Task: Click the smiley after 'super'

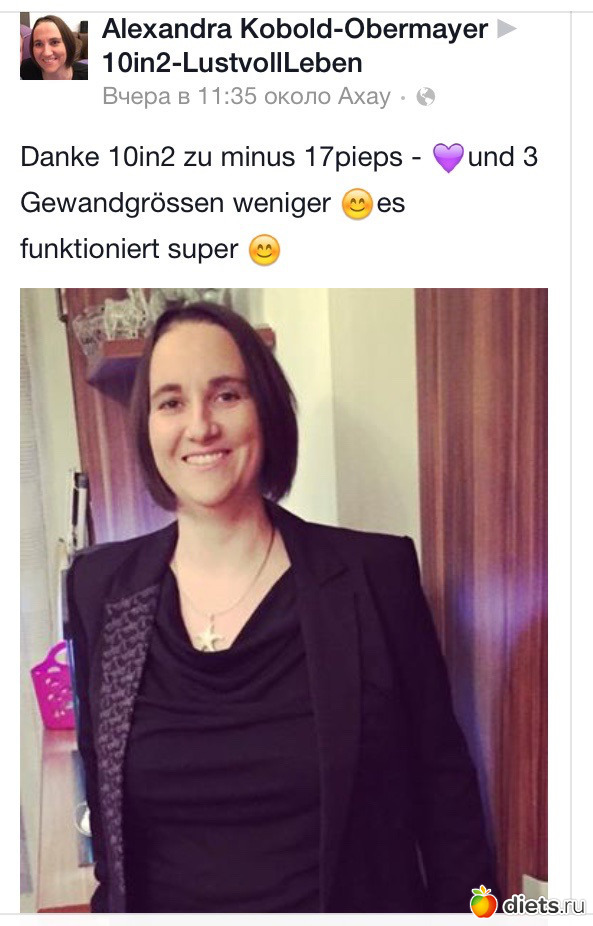Action: coord(264,250)
